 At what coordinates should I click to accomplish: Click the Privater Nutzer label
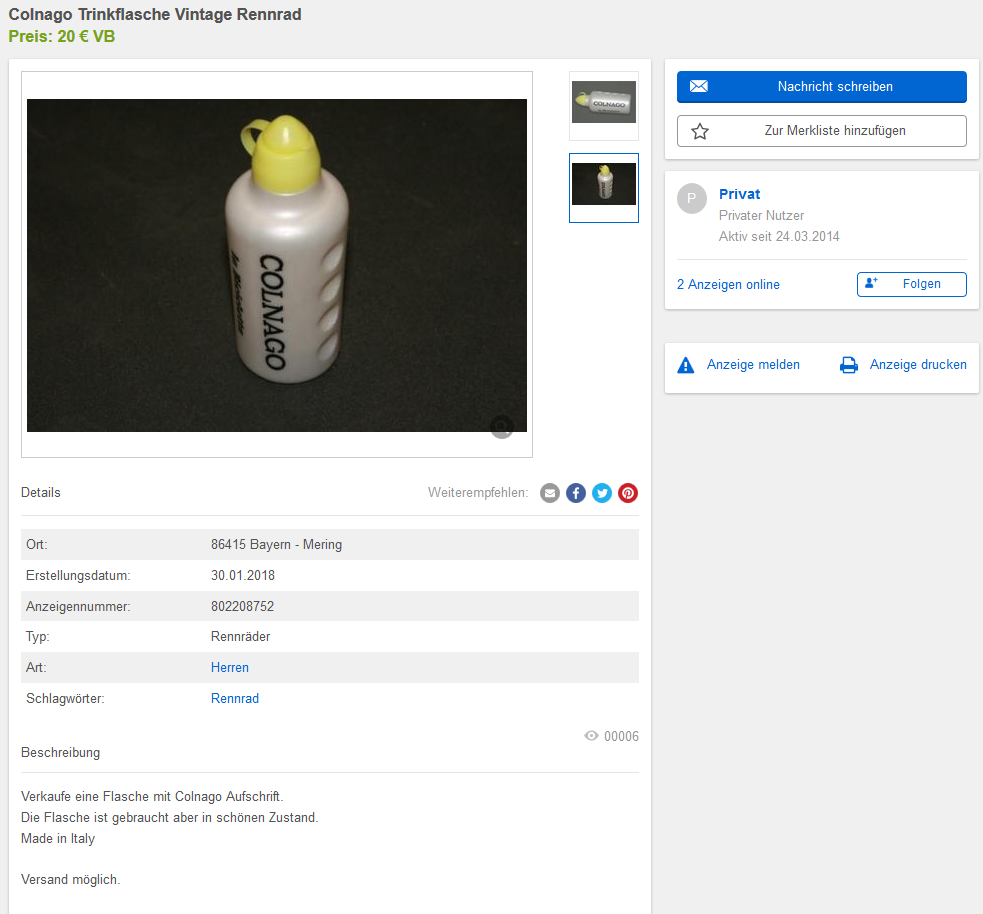click(761, 216)
